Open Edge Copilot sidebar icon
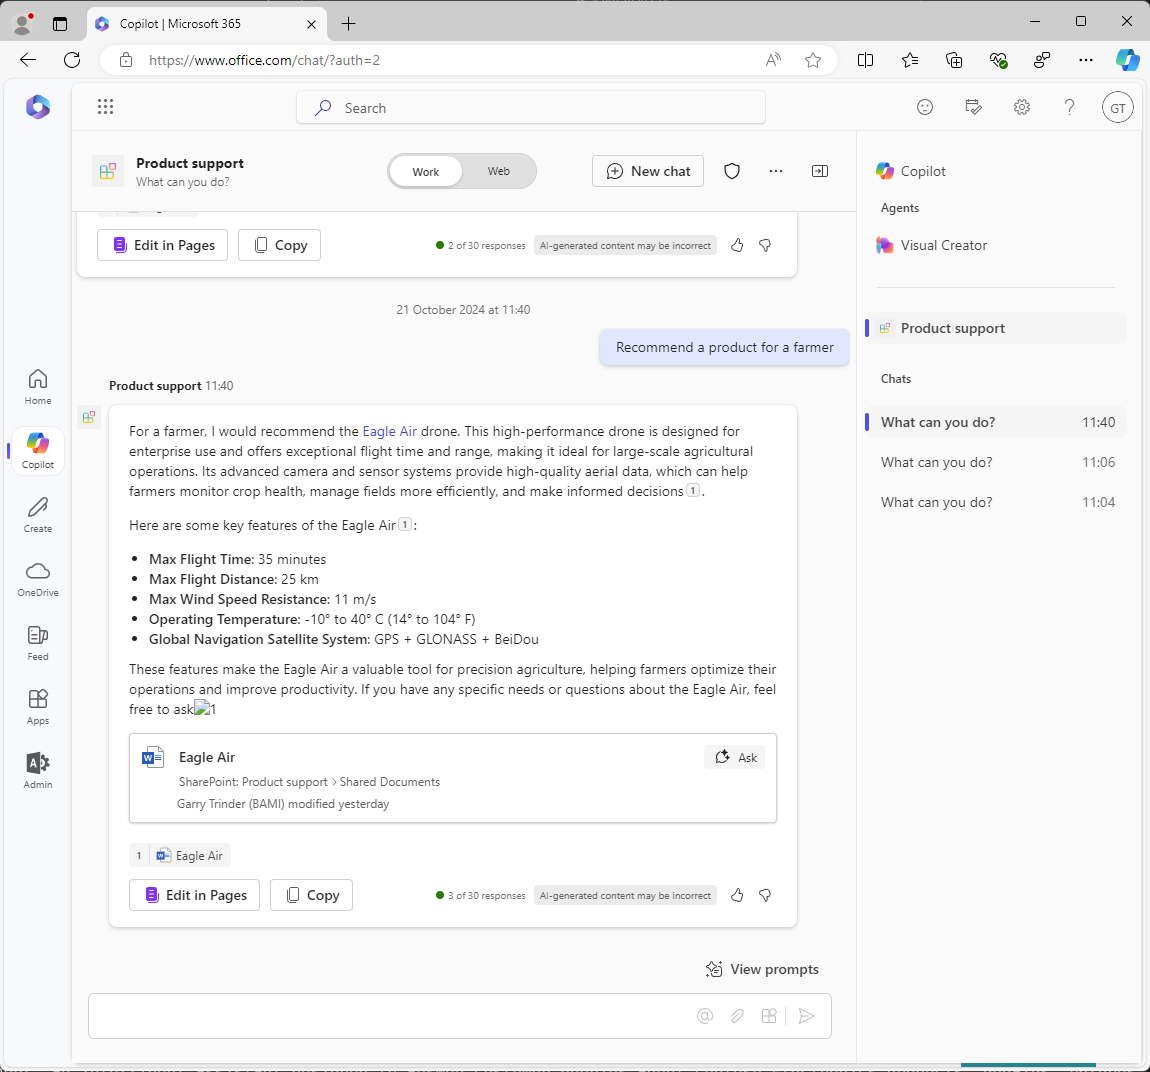 pyautogui.click(x=1127, y=60)
